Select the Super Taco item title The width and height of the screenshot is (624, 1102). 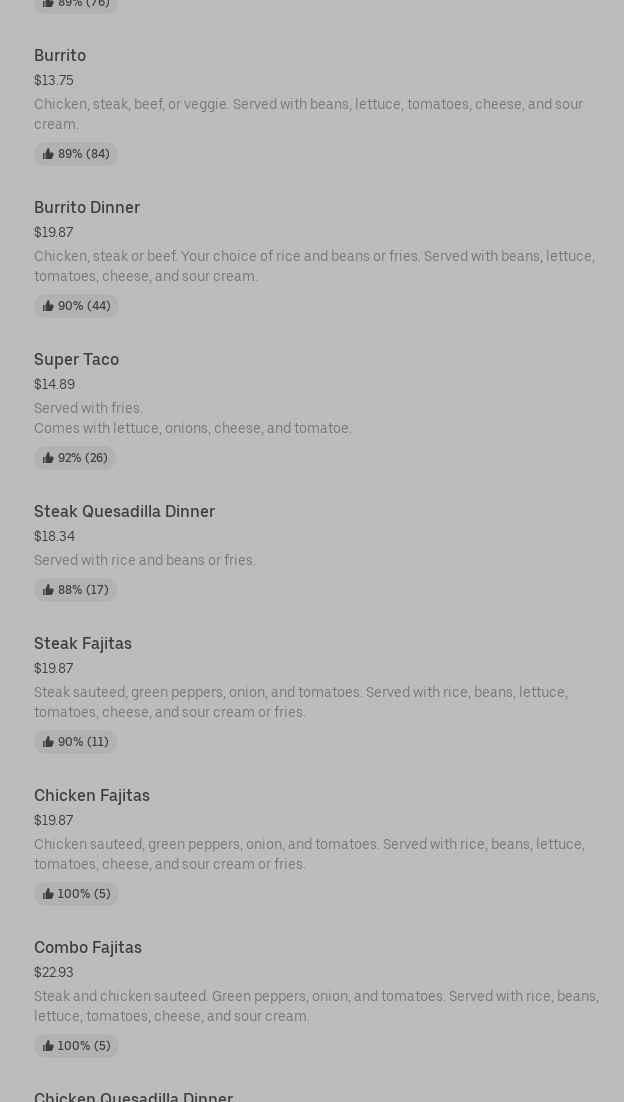click(76, 360)
